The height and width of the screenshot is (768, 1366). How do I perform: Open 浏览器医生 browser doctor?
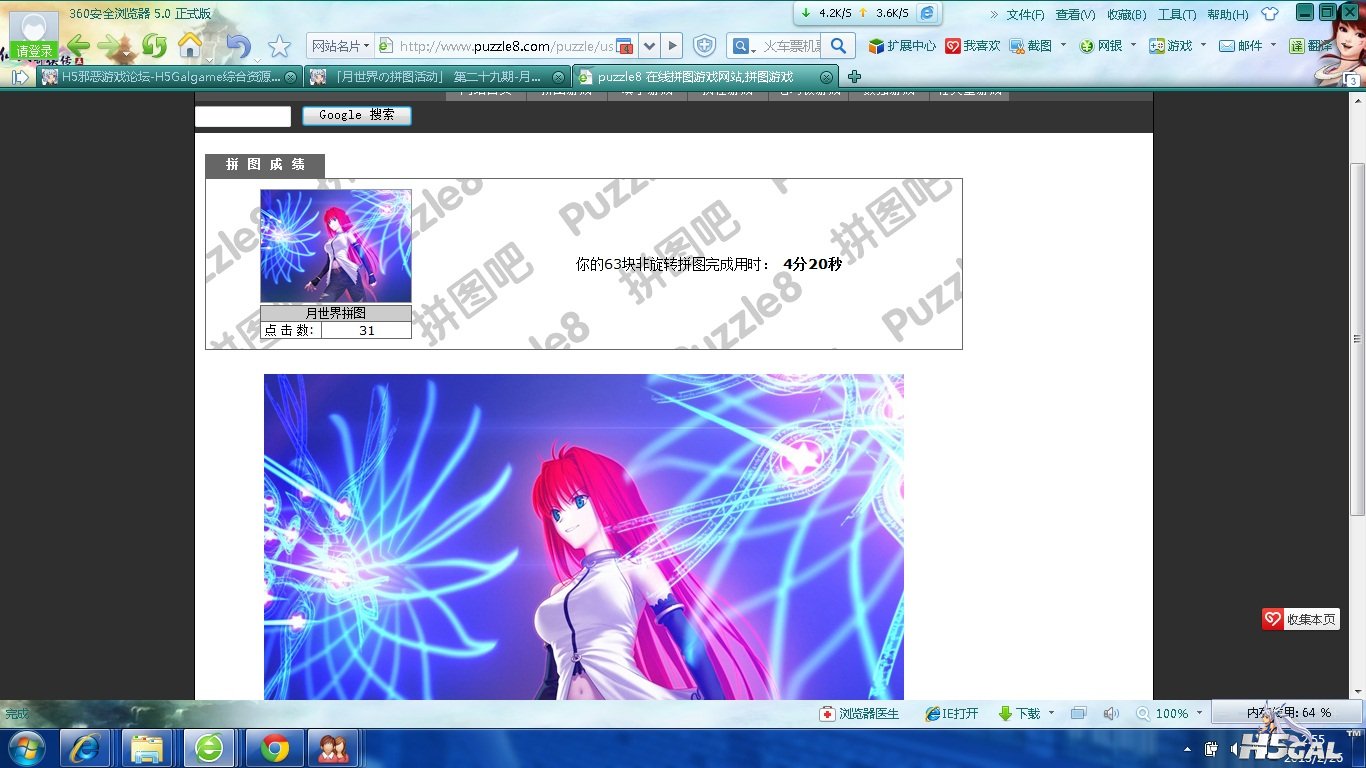(860, 713)
